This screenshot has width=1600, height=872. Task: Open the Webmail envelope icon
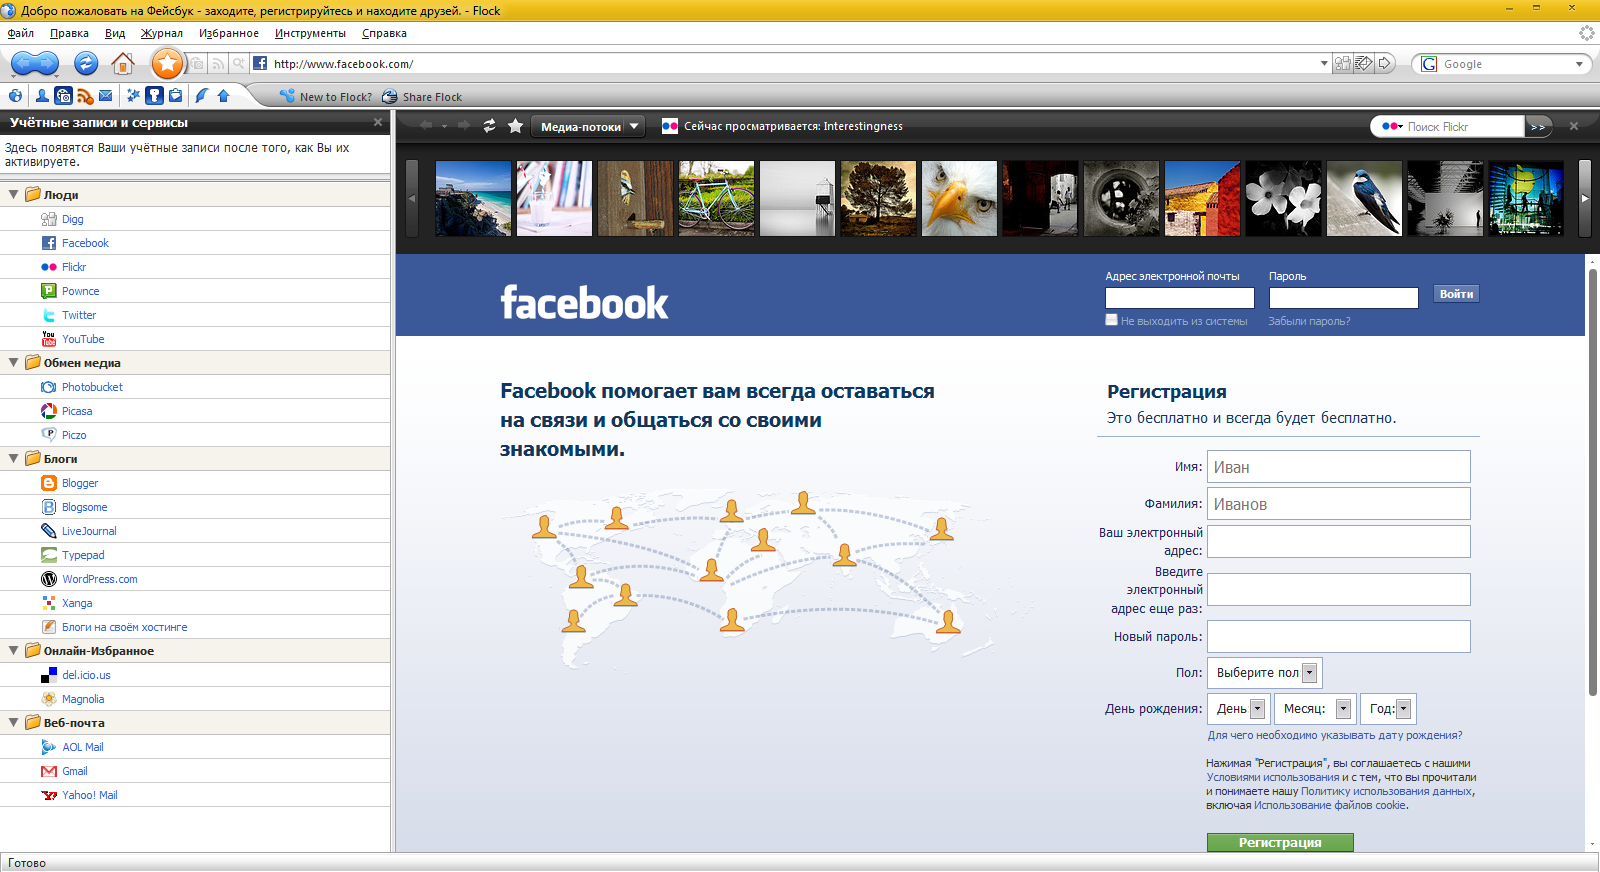tap(105, 96)
